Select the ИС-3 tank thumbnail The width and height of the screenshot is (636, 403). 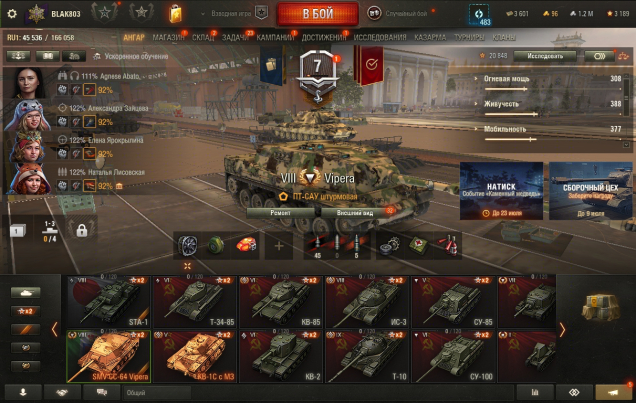(x=367, y=302)
